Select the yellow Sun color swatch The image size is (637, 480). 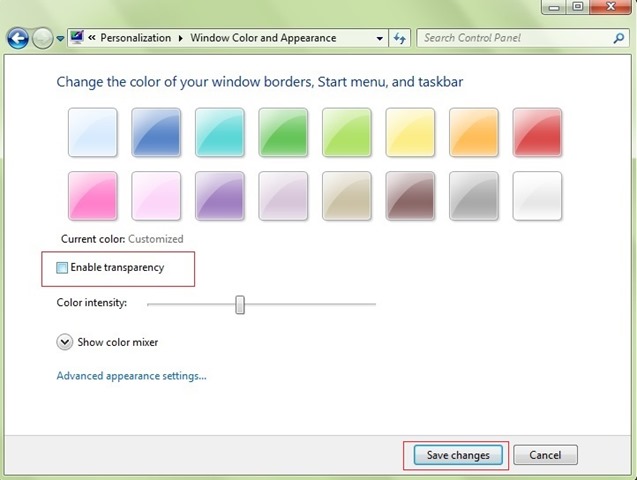[410, 132]
